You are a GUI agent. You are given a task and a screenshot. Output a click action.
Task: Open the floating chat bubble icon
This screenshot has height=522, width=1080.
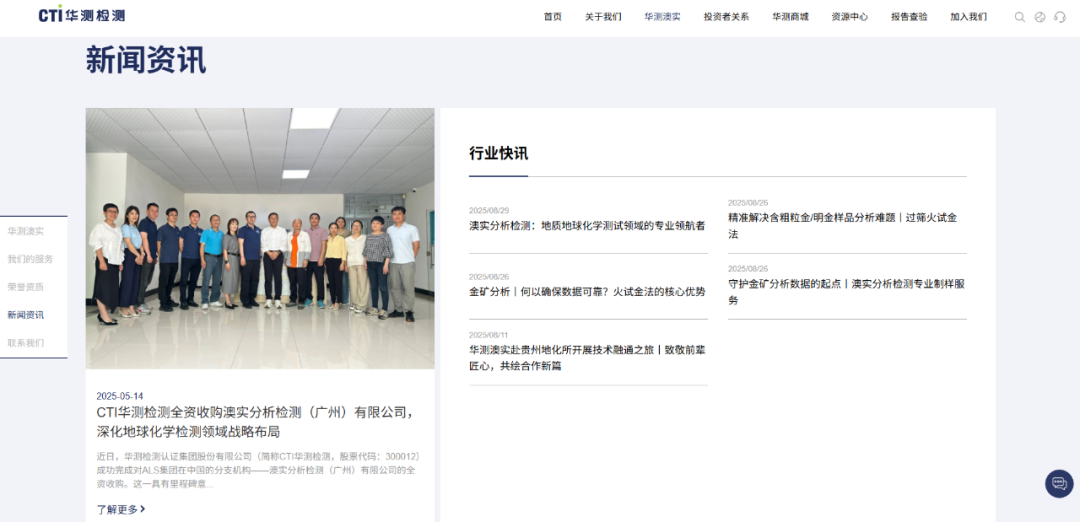(x=1059, y=483)
